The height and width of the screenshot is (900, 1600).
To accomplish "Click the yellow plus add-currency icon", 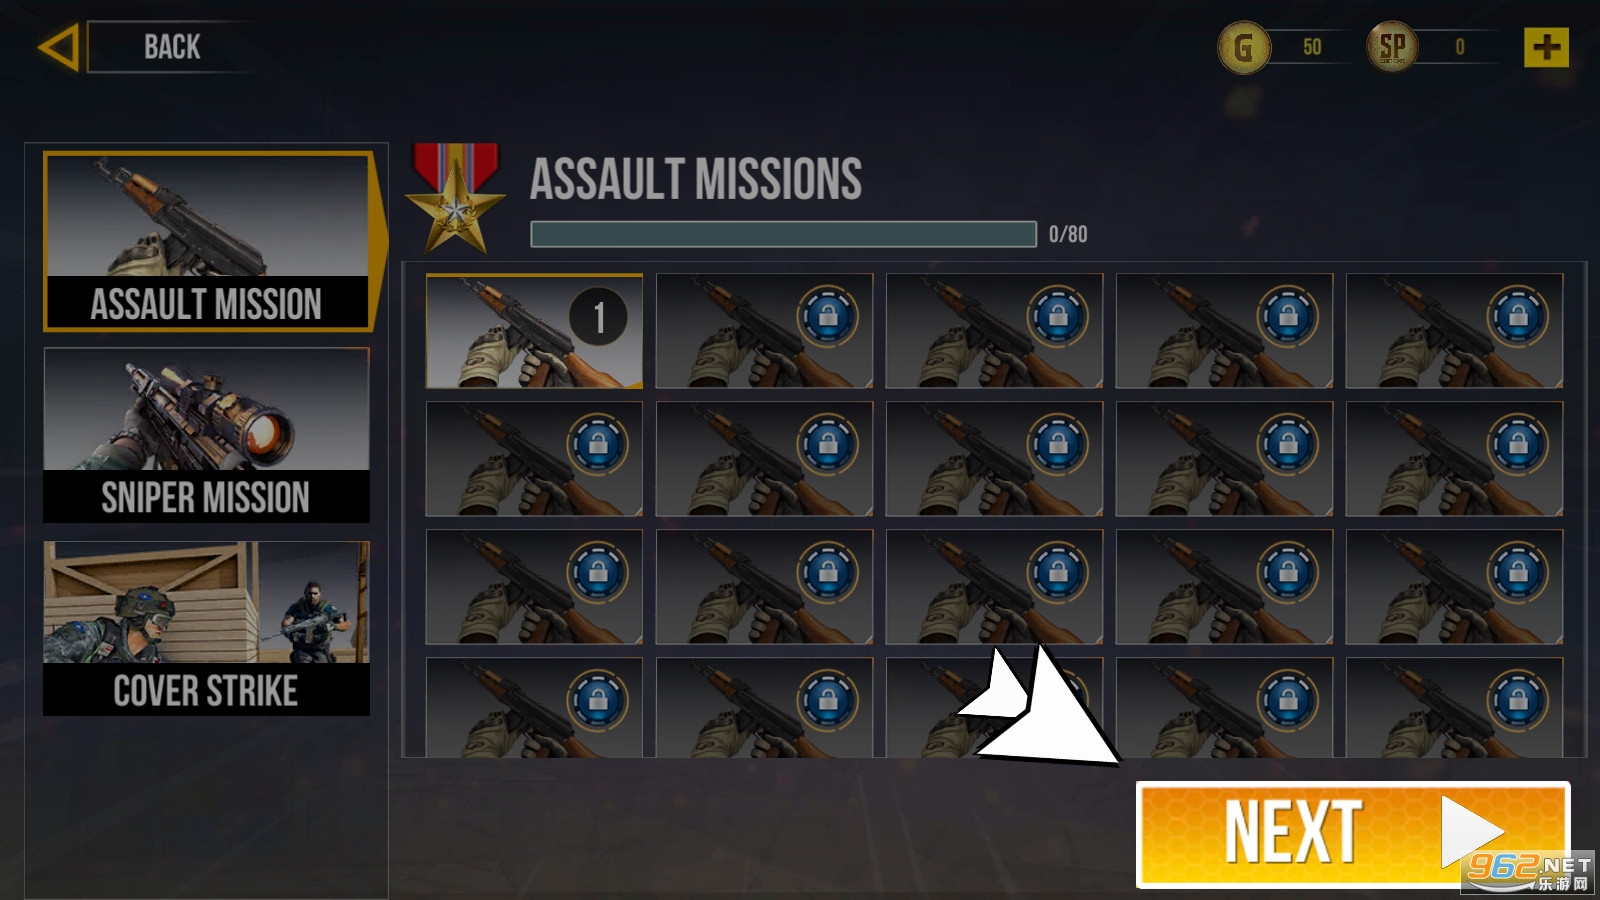I will [x=1546, y=47].
